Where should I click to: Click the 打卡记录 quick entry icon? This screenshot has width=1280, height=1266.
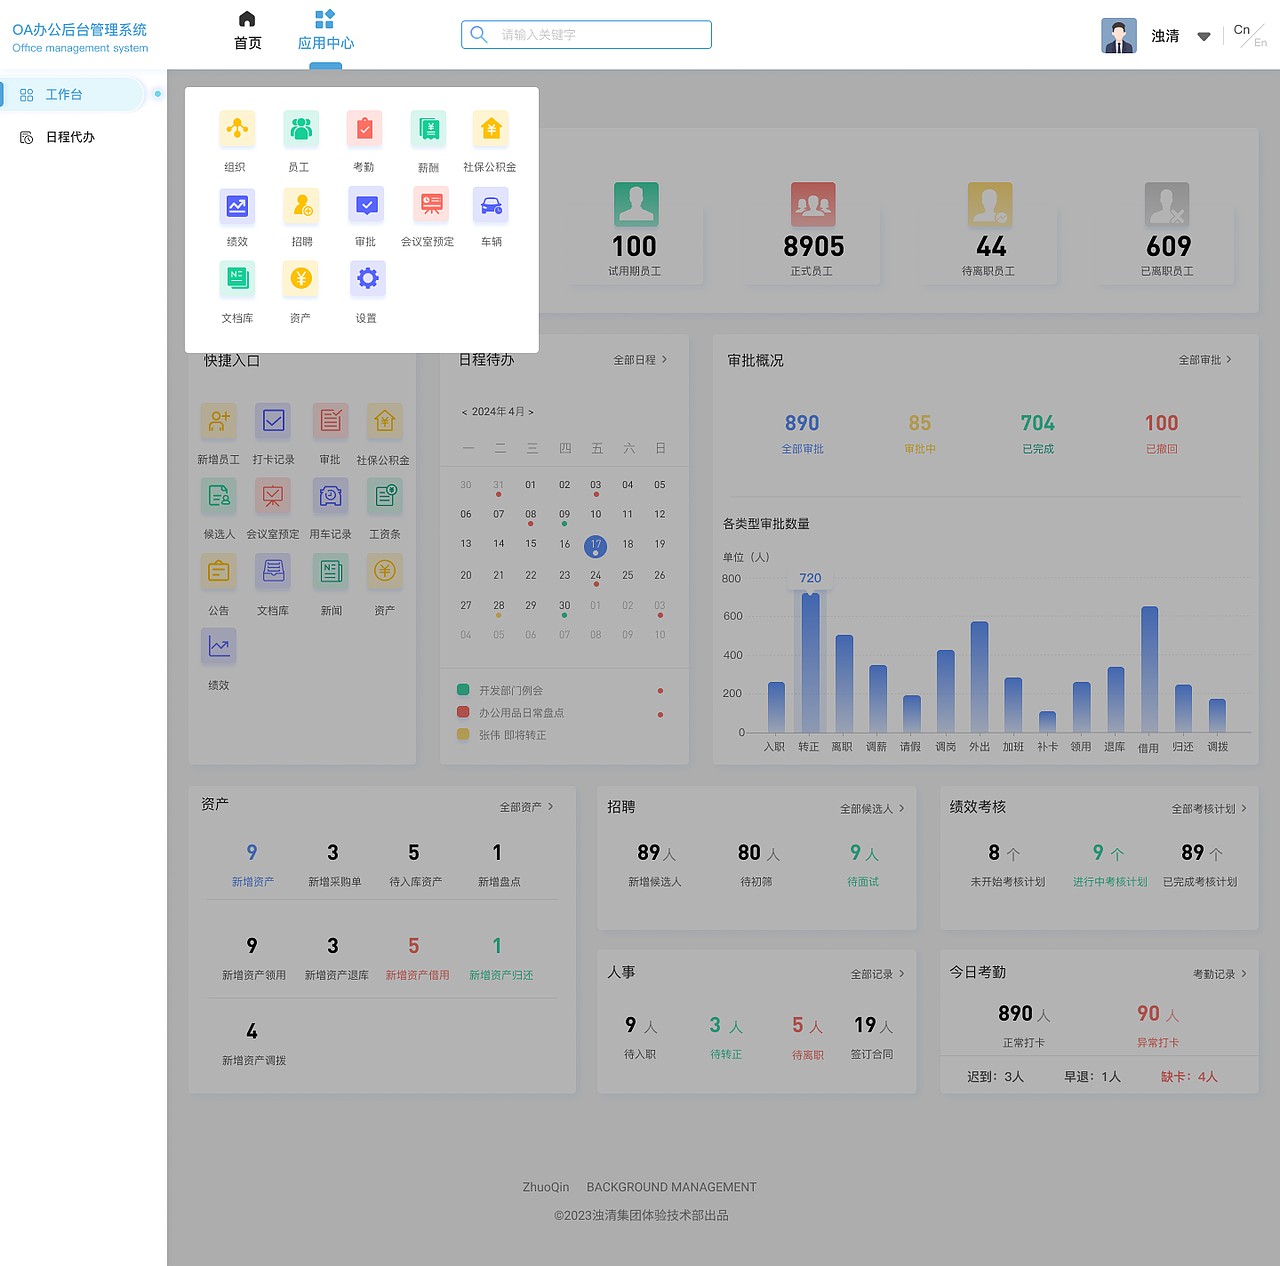273,421
